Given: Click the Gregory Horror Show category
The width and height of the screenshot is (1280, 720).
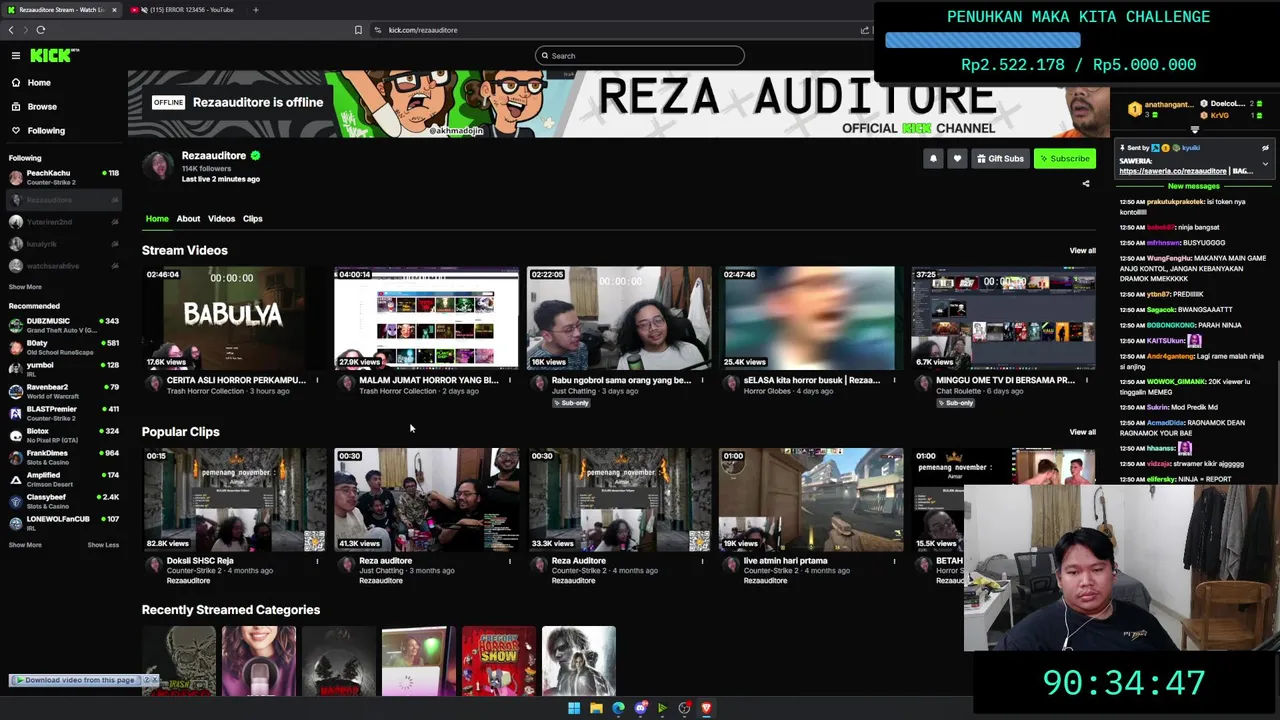Looking at the screenshot, I should [x=499, y=661].
